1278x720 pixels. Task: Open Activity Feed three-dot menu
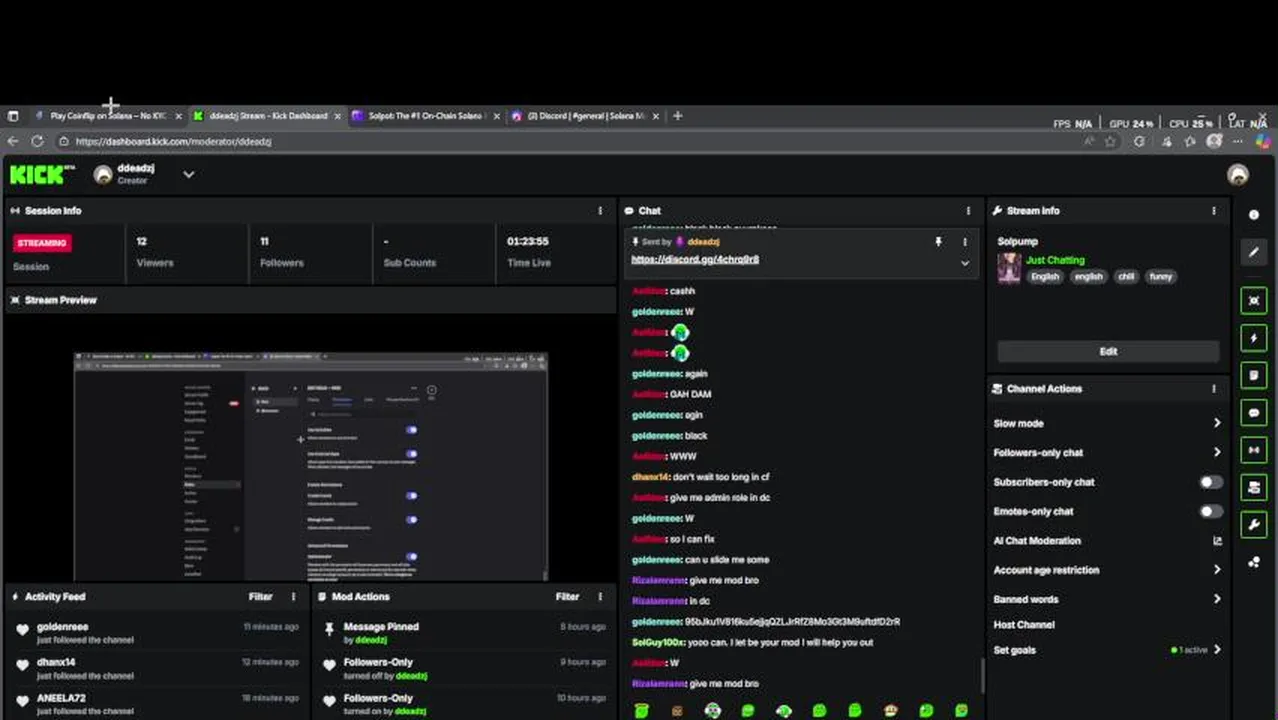pyautogui.click(x=293, y=597)
